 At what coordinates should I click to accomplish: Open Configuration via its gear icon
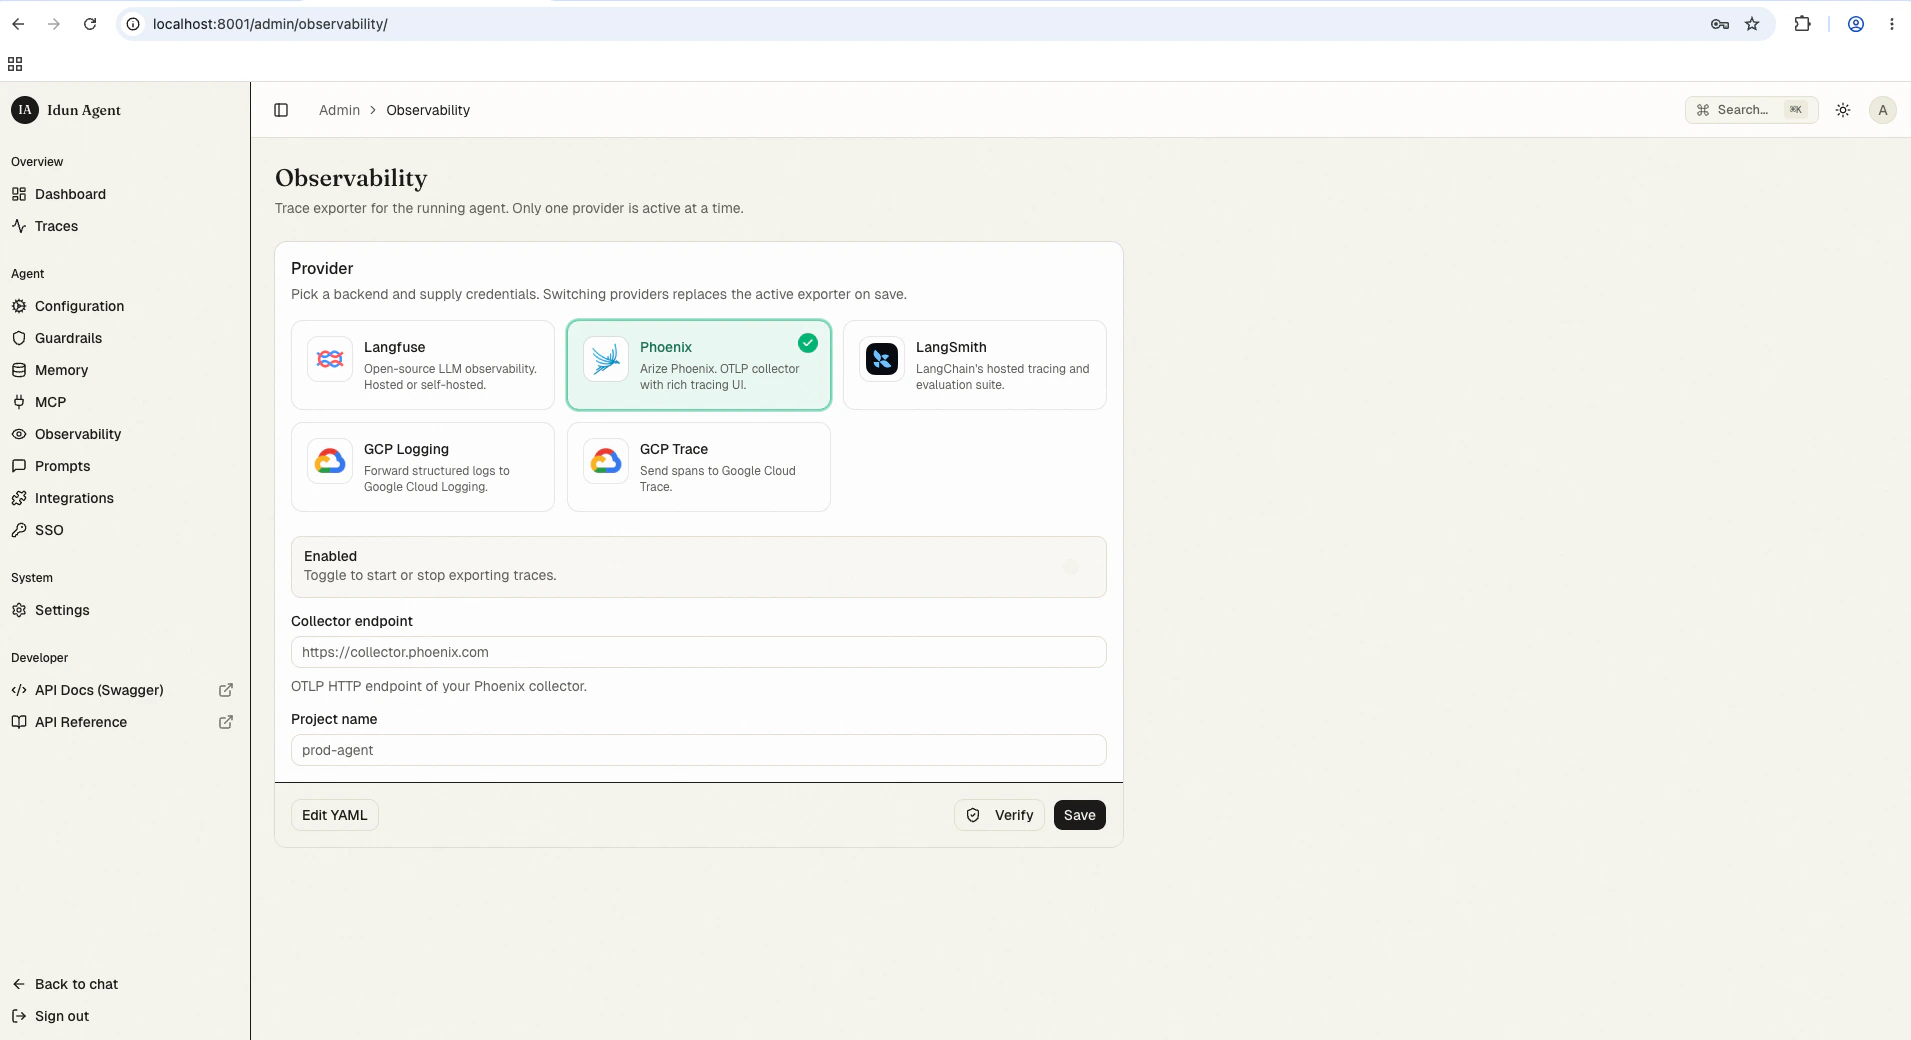[x=19, y=306]
